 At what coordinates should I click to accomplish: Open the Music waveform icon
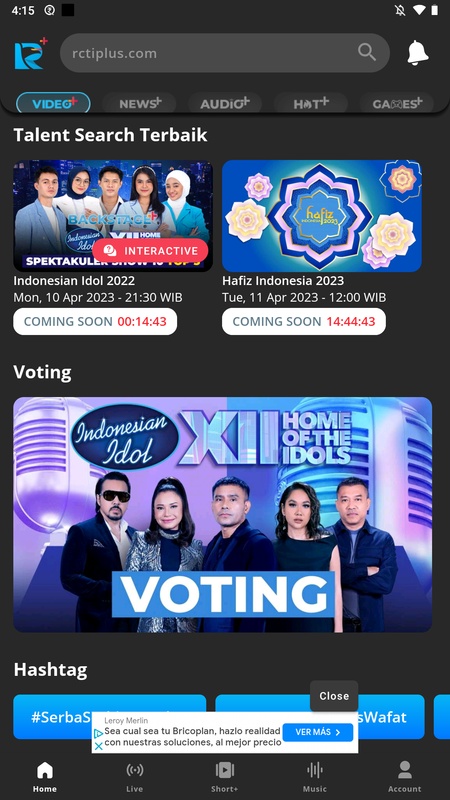(x=315, y=769)
